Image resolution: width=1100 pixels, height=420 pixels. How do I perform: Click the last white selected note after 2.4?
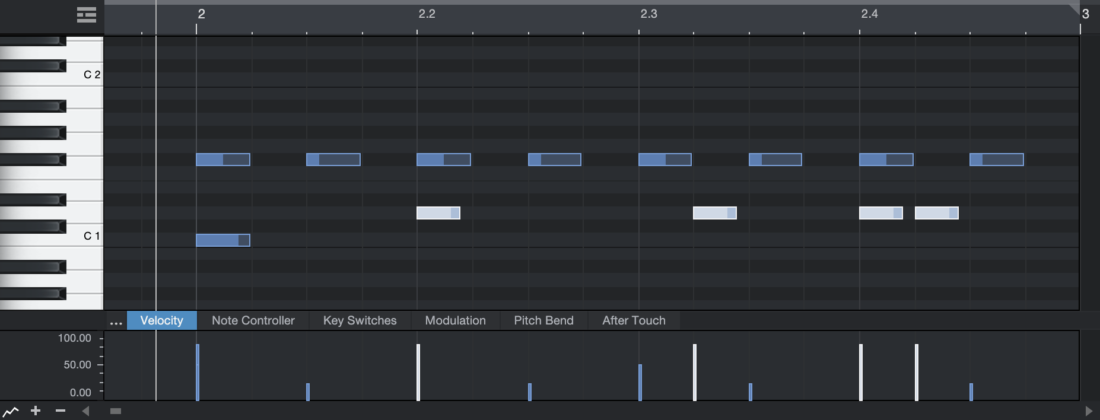937,212
